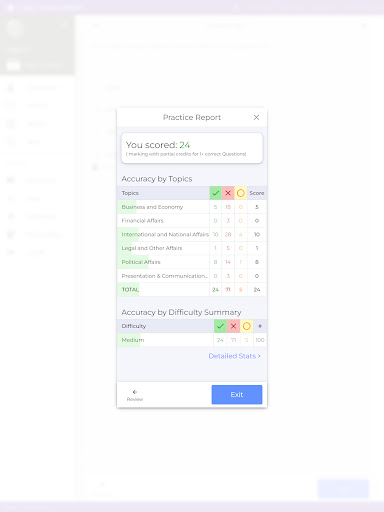This screenshot has height=512, width=384.
Task: Select the Political Affairs topic row
Action: tap(192, 262)
